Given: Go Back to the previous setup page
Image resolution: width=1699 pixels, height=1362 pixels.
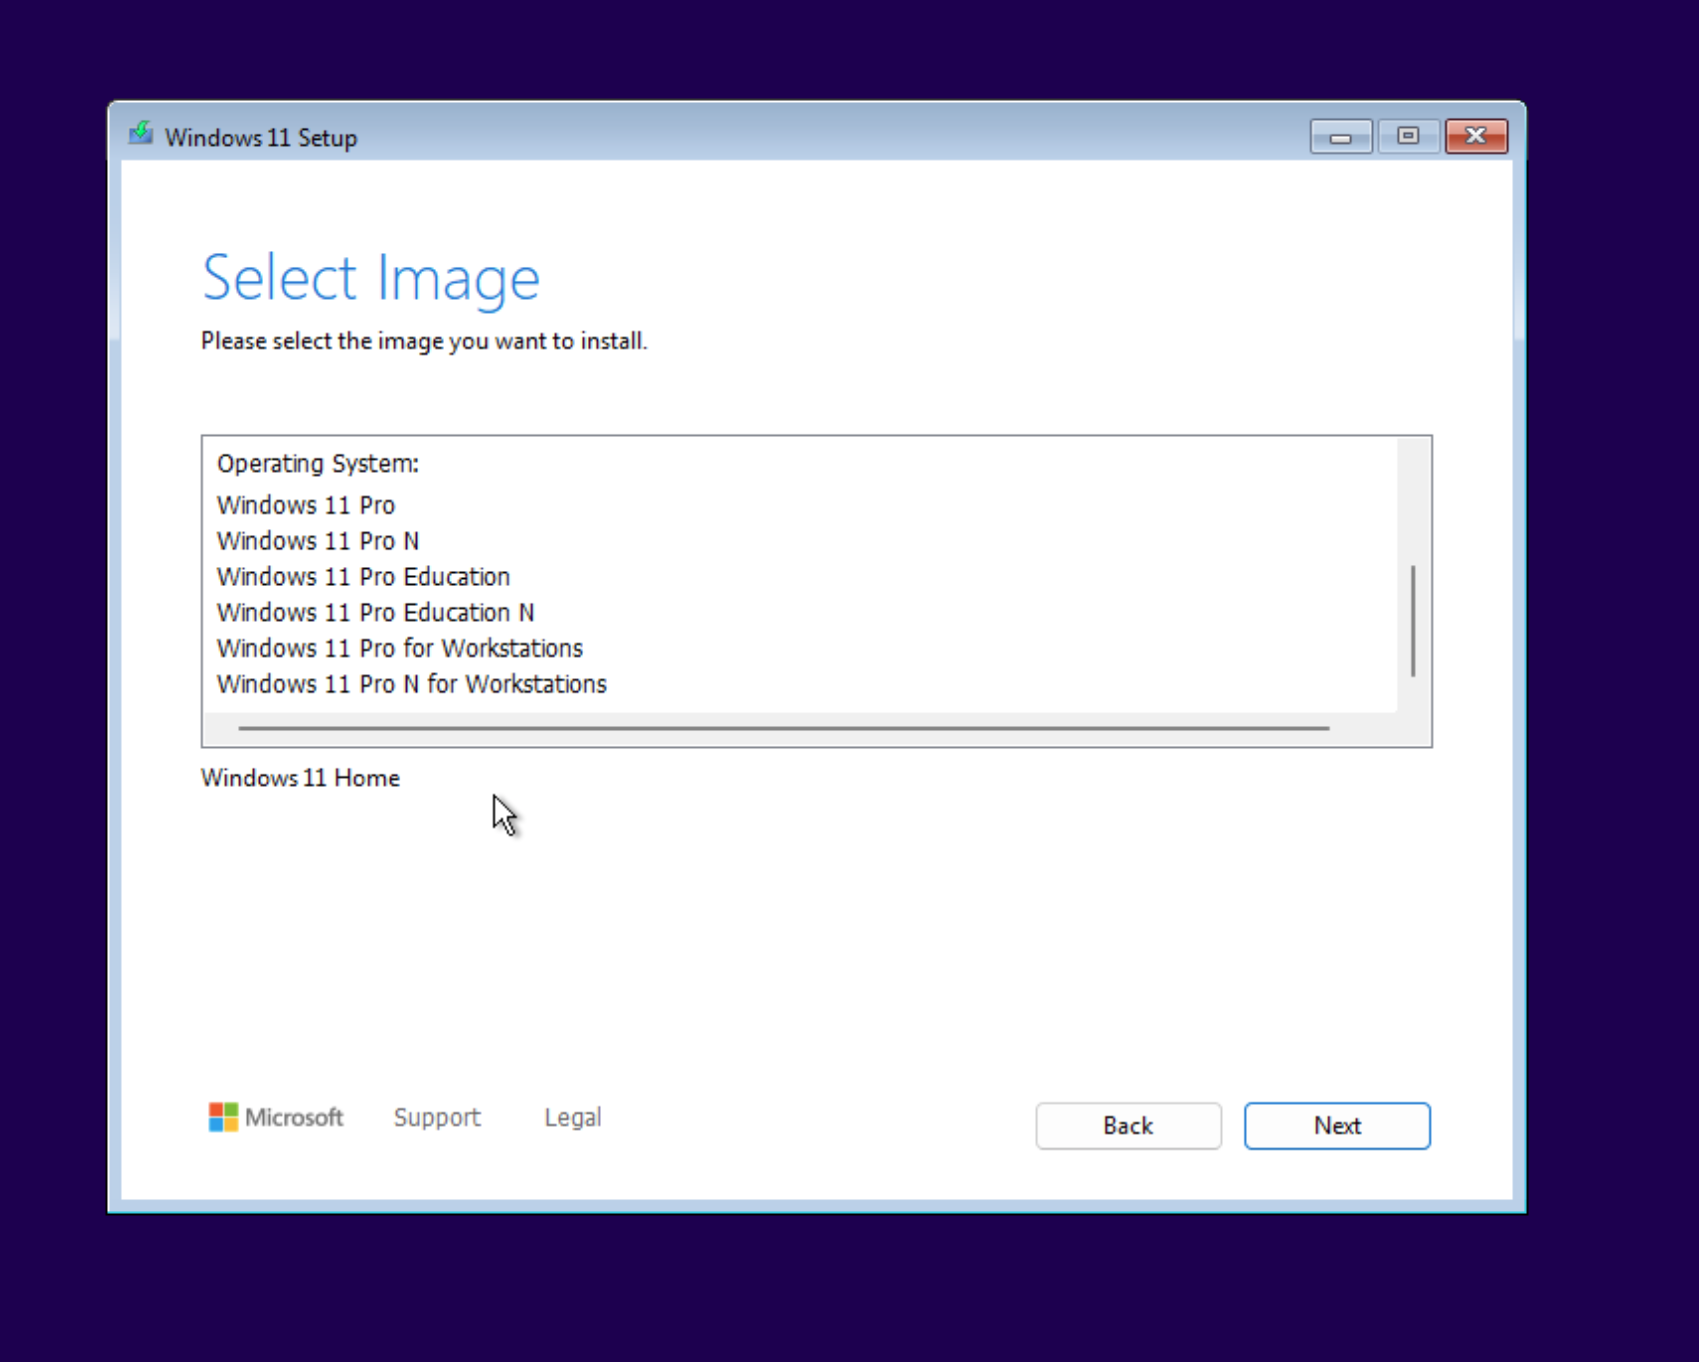Looking at the screenshot, I should click(1128, 1126).
